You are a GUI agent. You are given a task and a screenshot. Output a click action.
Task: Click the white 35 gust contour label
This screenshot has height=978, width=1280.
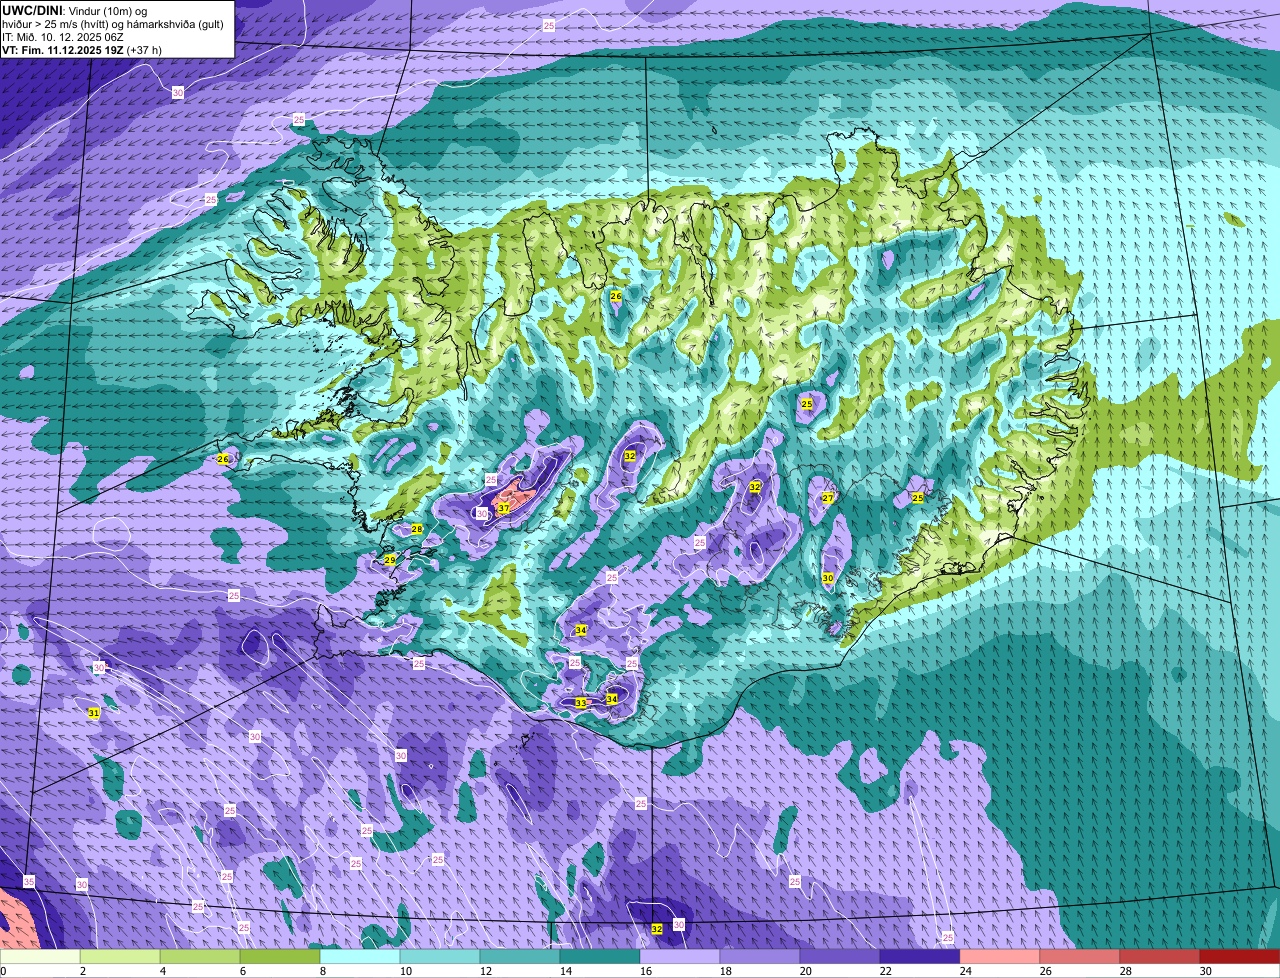(28, 881)
